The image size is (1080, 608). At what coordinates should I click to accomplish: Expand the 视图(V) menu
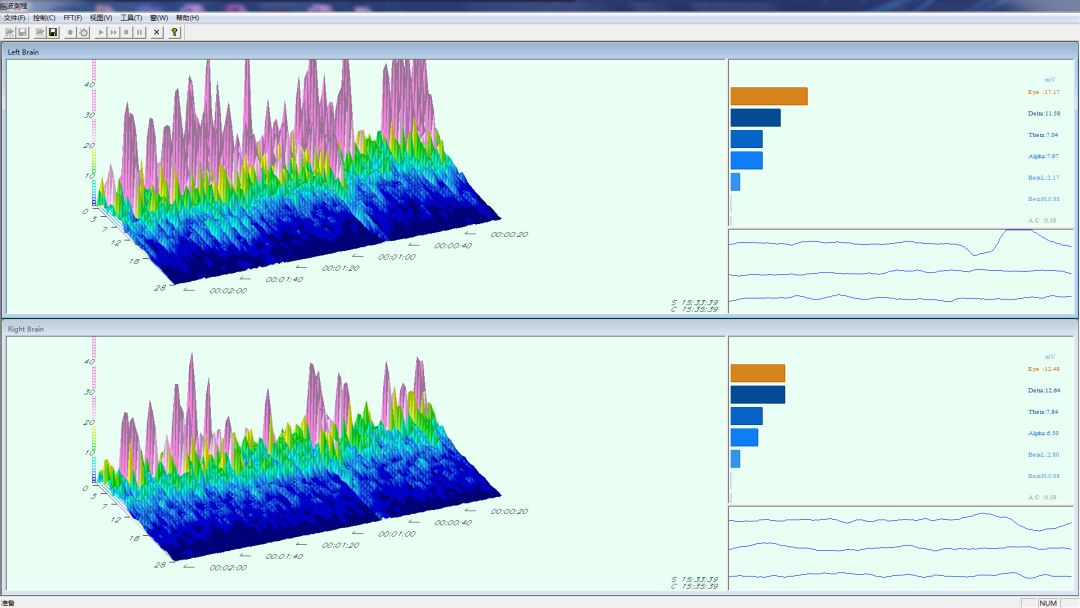click(101, 18)
